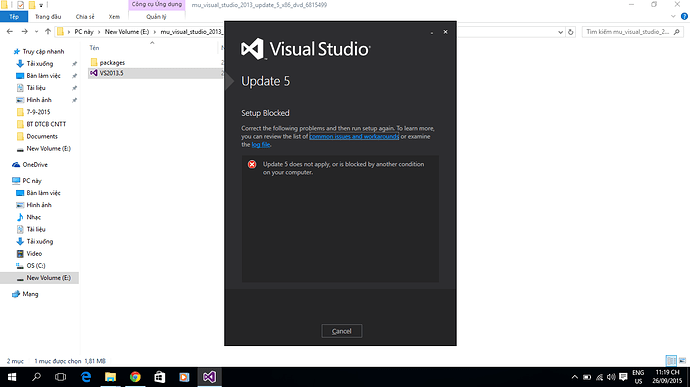Image resolution: width=690 pixels, height=387 pixels.
Task: Open 7-9-2015 folder in sidebar
Action: 38,112
